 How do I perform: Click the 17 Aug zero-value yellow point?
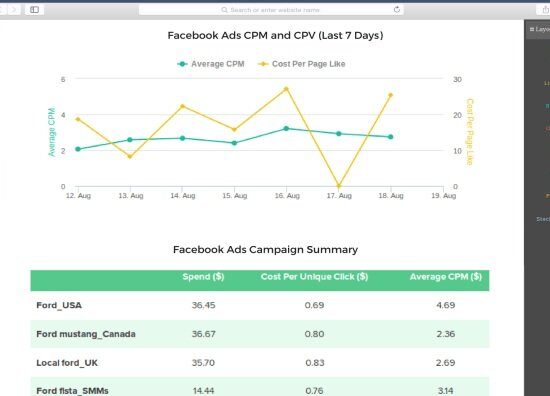click(338, 186)
